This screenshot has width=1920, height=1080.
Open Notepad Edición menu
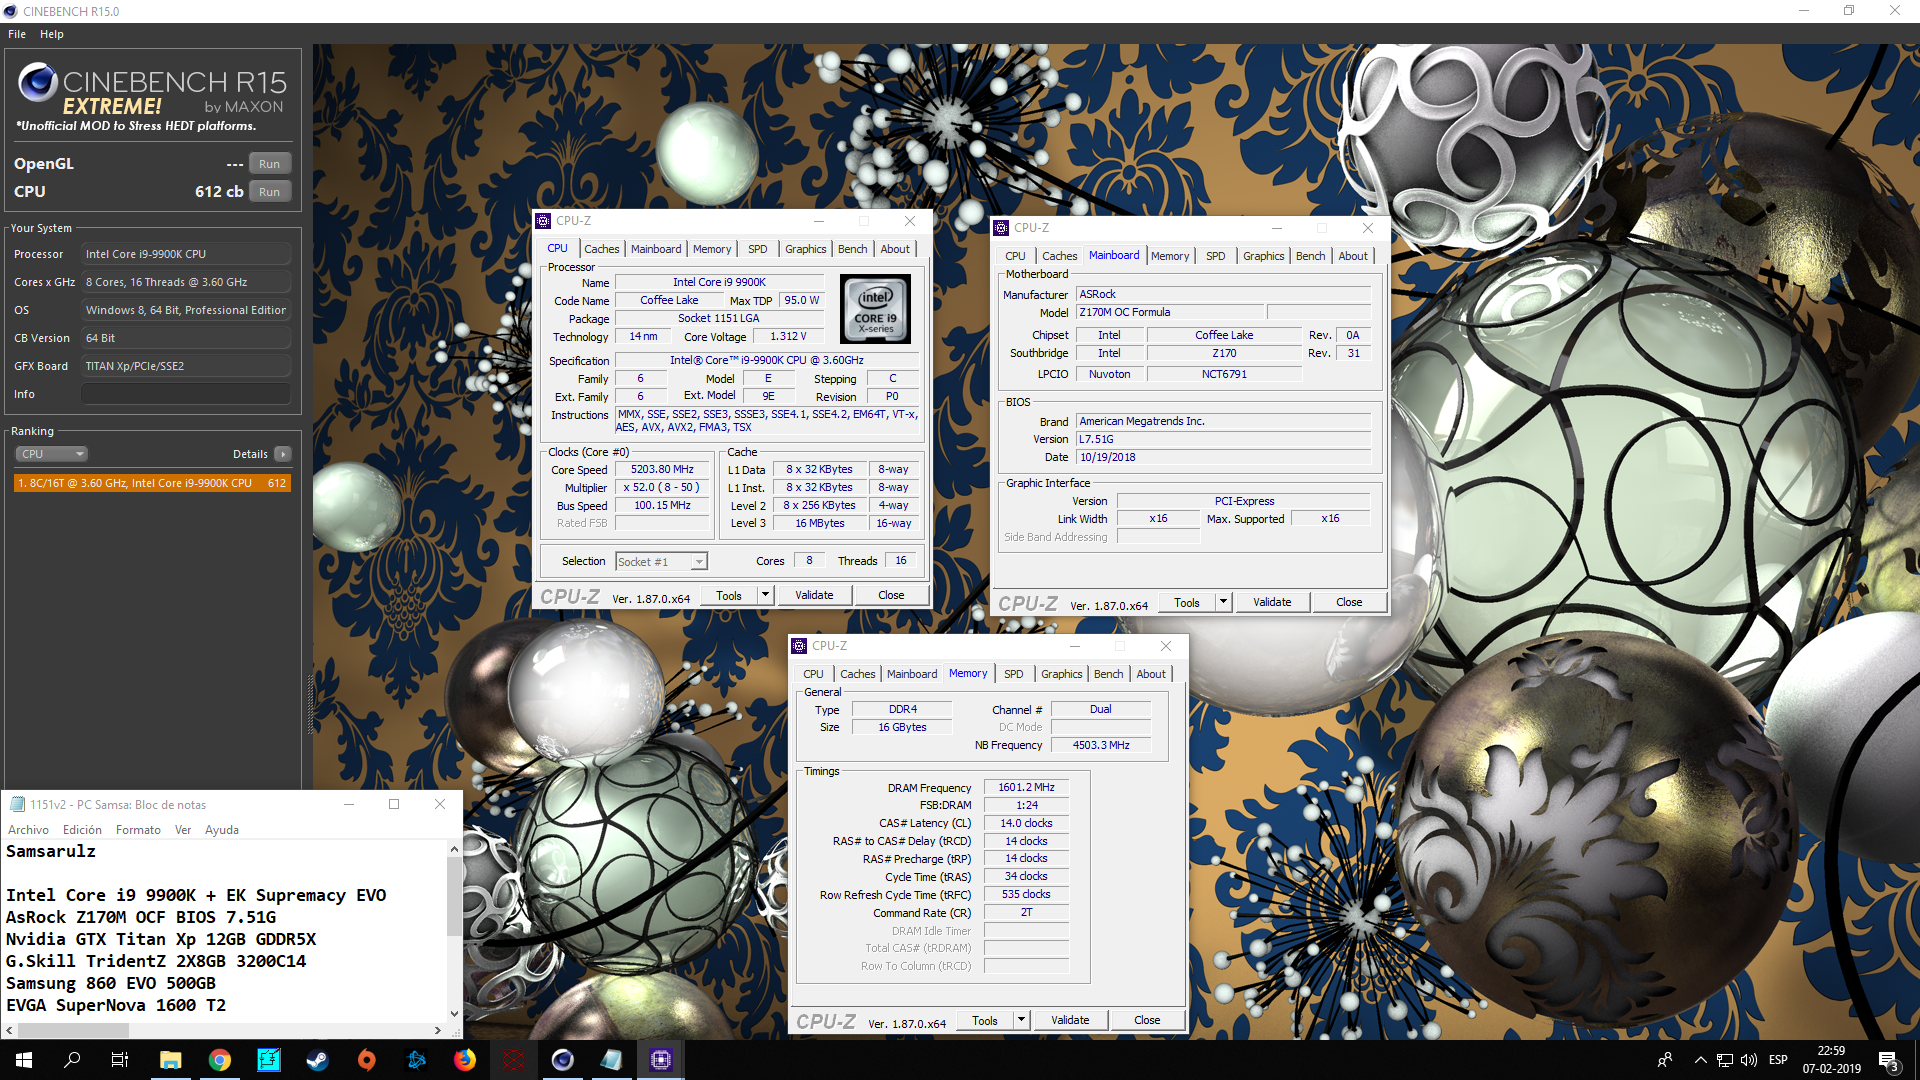pos(82,830)
